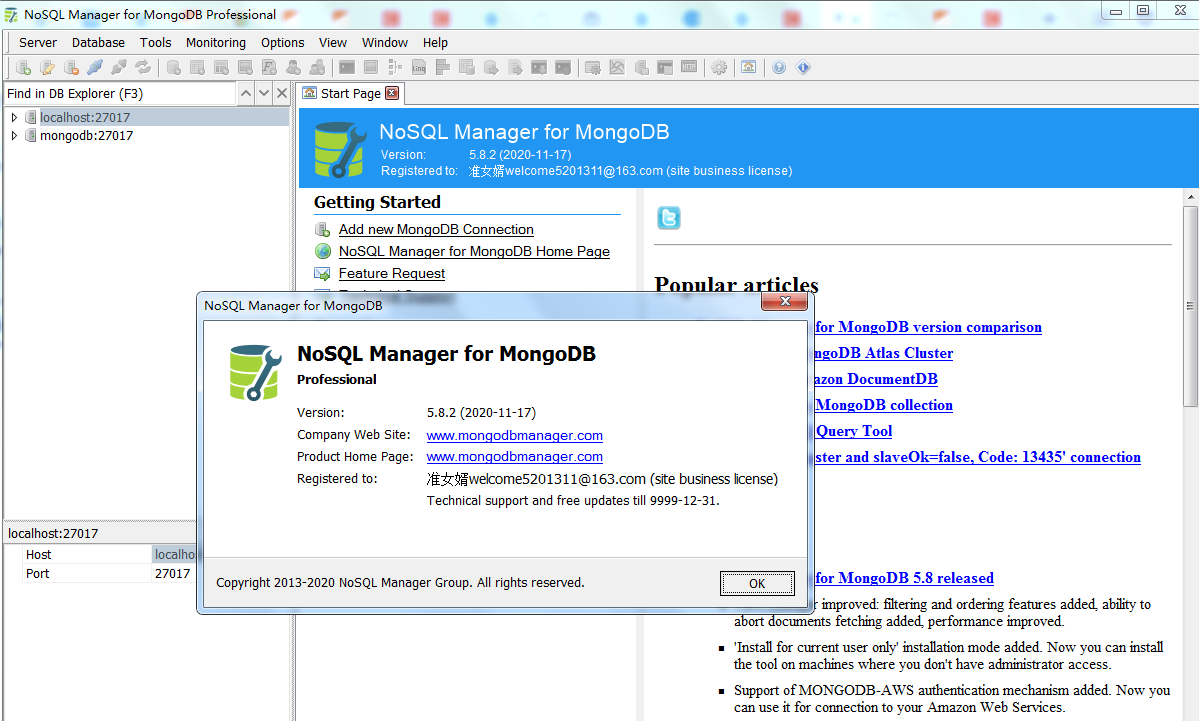Open the Monitoring menu

[216, 43]
